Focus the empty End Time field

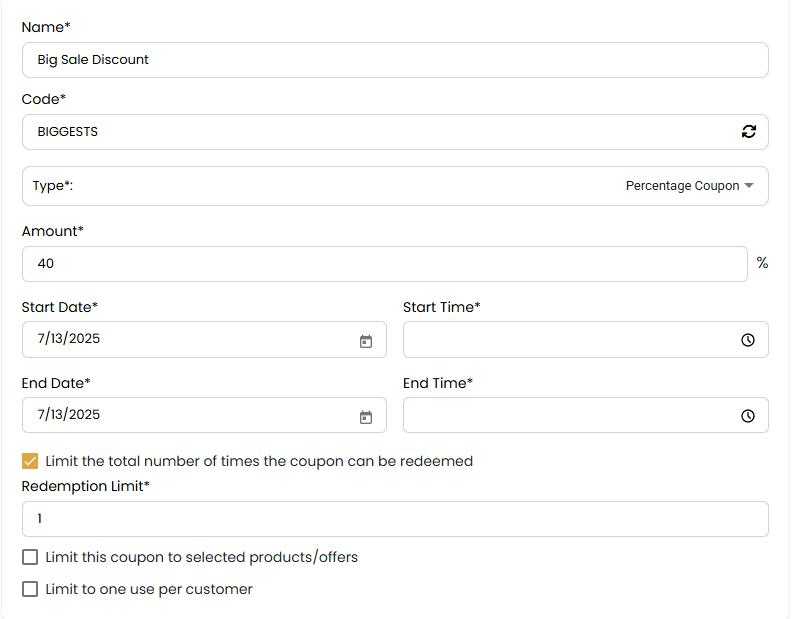[x=570, y=416]
